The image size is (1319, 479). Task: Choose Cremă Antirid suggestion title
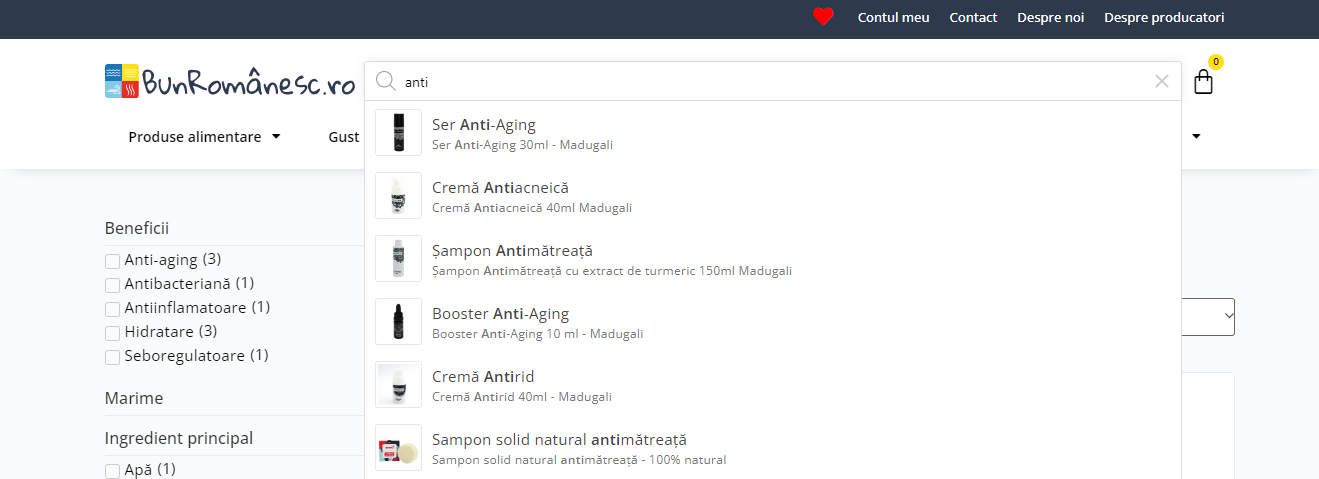(483, 377)
